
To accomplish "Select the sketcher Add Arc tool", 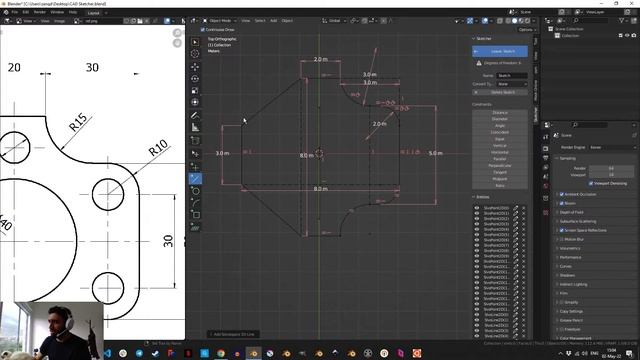I will point(195,202).
